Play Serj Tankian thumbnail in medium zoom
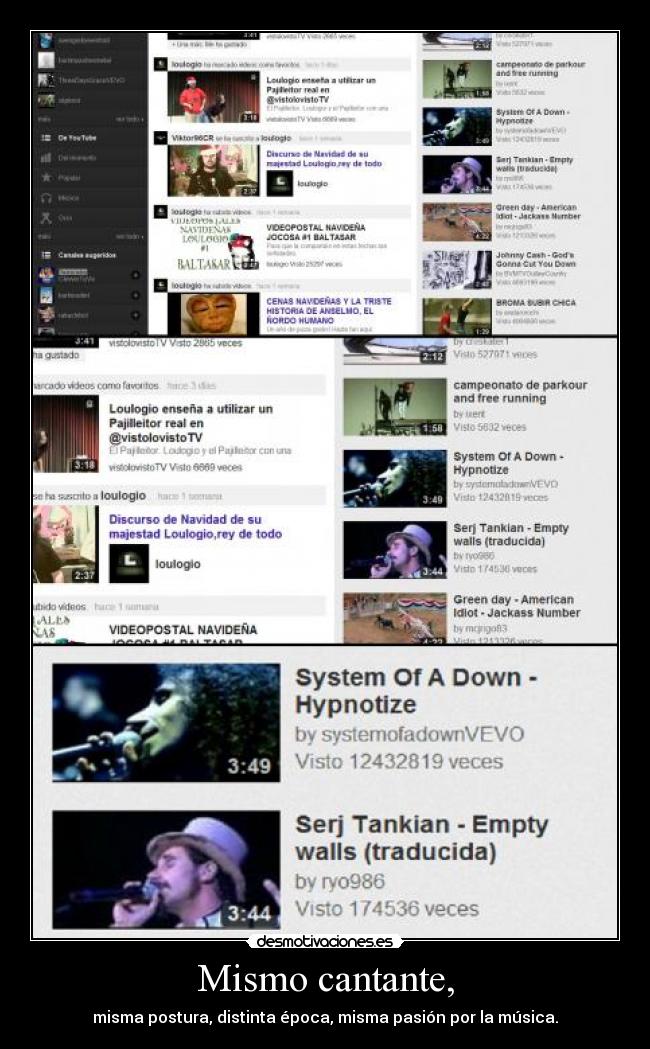The width and height of the screenshot is (650, 1049). (395, 550)
